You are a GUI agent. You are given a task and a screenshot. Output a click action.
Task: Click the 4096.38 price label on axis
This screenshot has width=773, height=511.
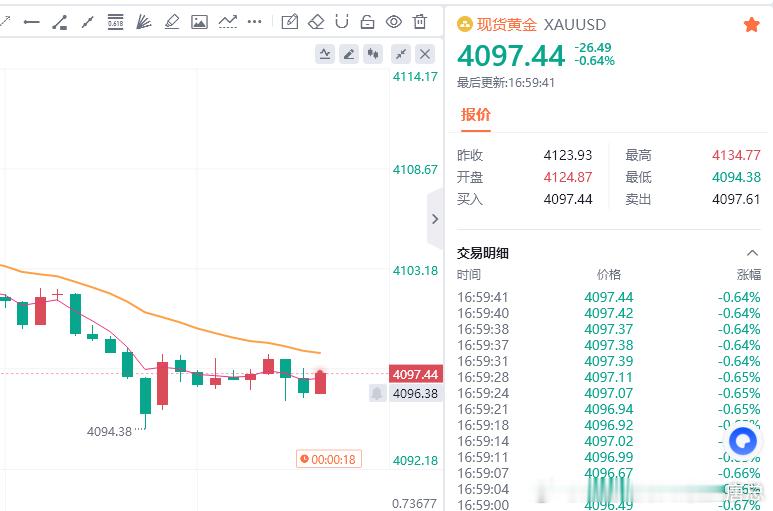pyautogui.click(x=416, y=393)
